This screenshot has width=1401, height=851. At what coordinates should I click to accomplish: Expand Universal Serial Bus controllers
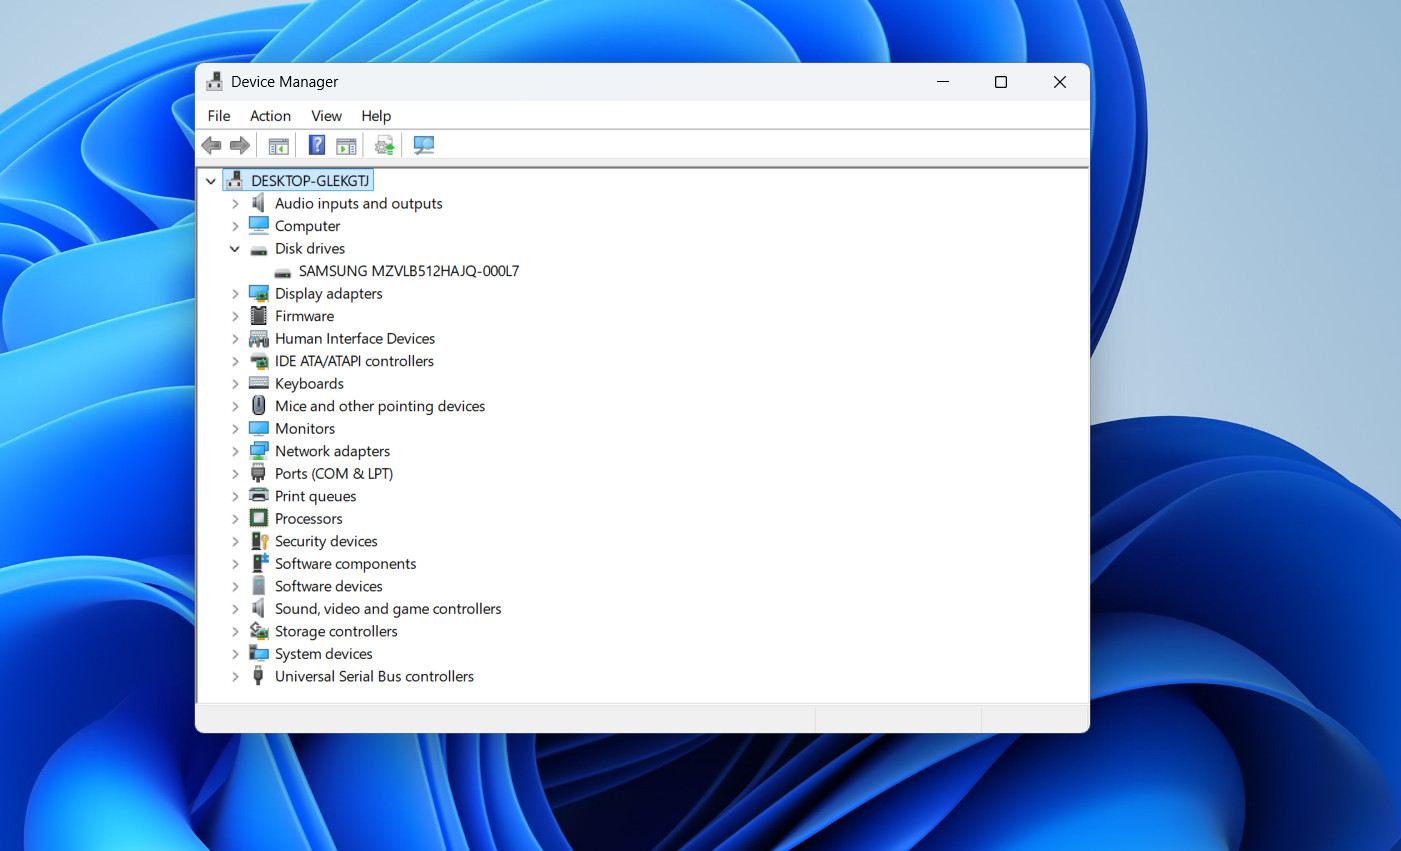click(235, 677)
